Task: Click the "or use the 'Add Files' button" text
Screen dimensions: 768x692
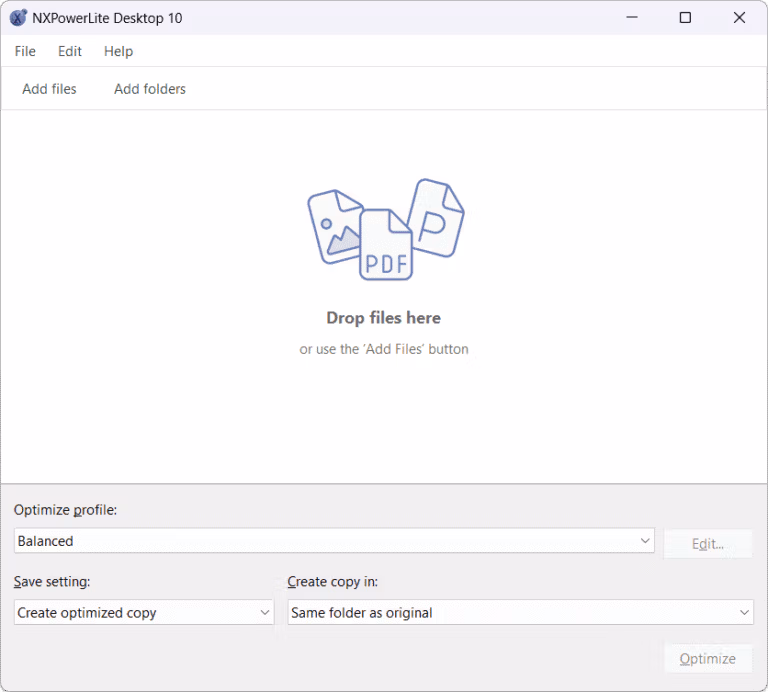Action: click(384, 349)
